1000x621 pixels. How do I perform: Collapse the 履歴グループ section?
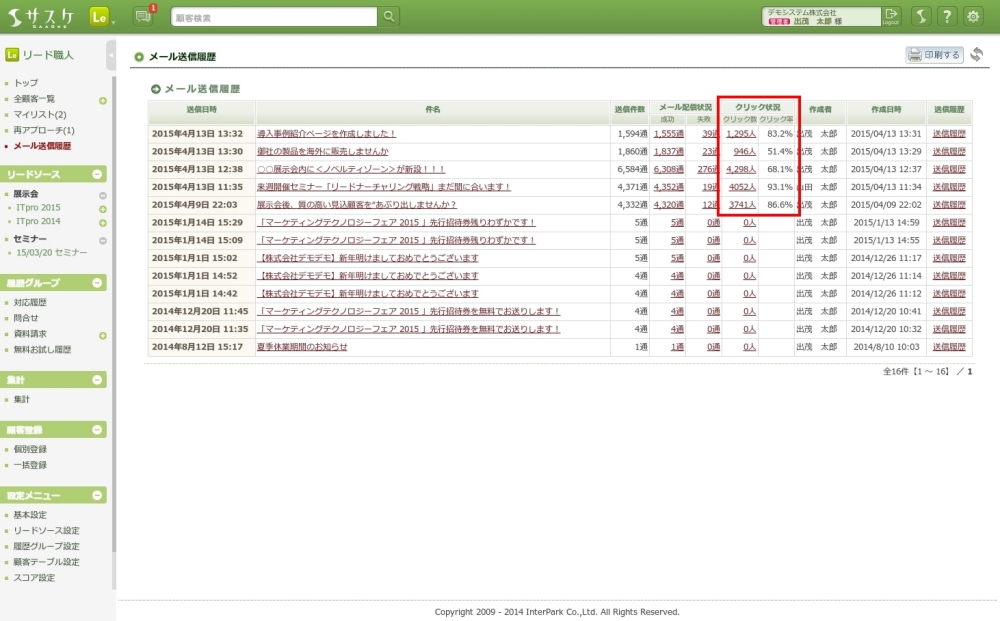[98, 283]
